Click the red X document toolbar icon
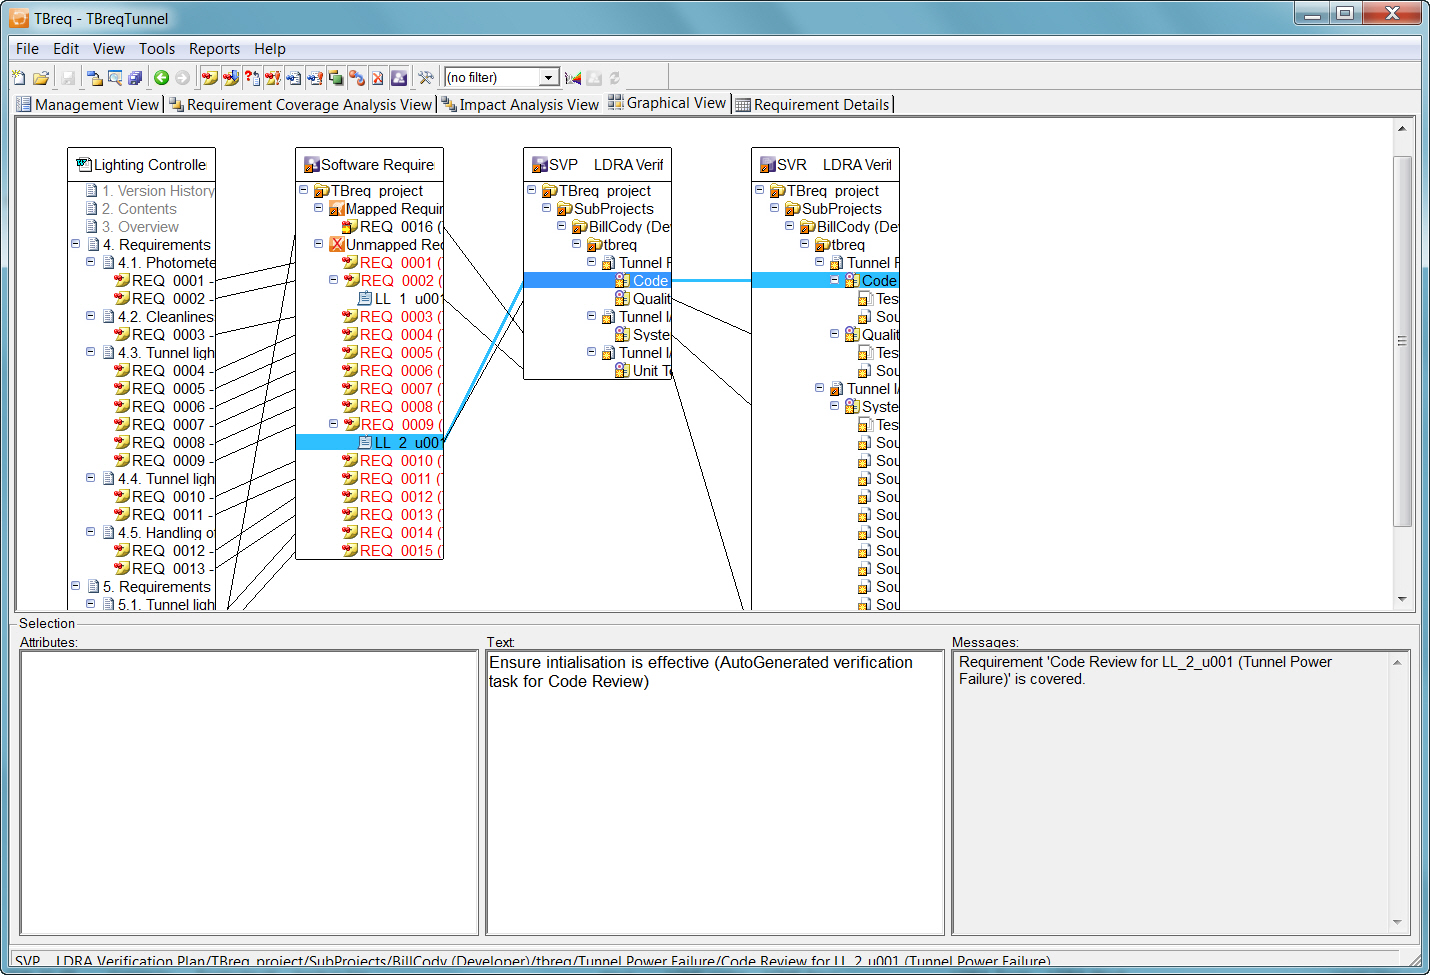 [x=377, y=78]
